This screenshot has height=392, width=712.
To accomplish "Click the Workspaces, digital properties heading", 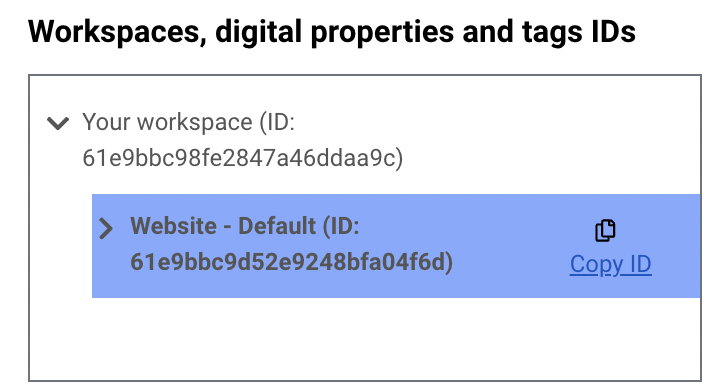I will [x=331, y=32].
